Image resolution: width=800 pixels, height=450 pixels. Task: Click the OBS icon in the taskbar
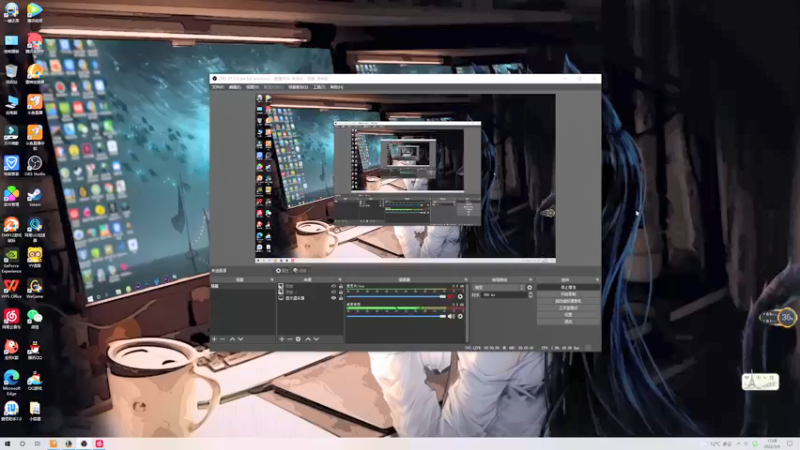tap(84, 444)
